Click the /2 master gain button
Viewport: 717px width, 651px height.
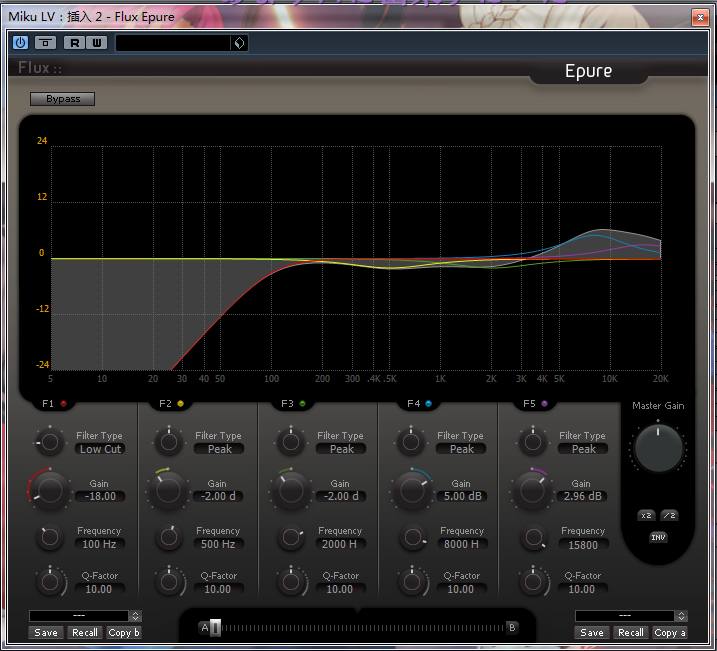pyautogui.click(x=669, y=515)
